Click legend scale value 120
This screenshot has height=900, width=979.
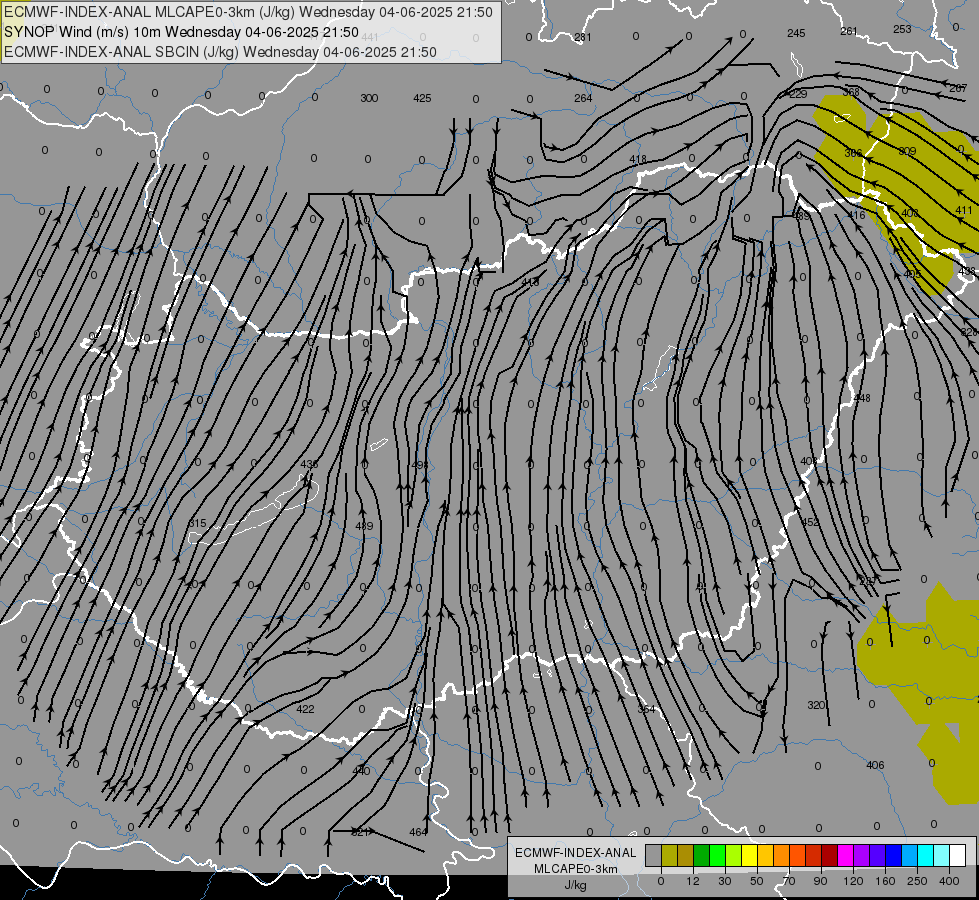tap(852, 881)
